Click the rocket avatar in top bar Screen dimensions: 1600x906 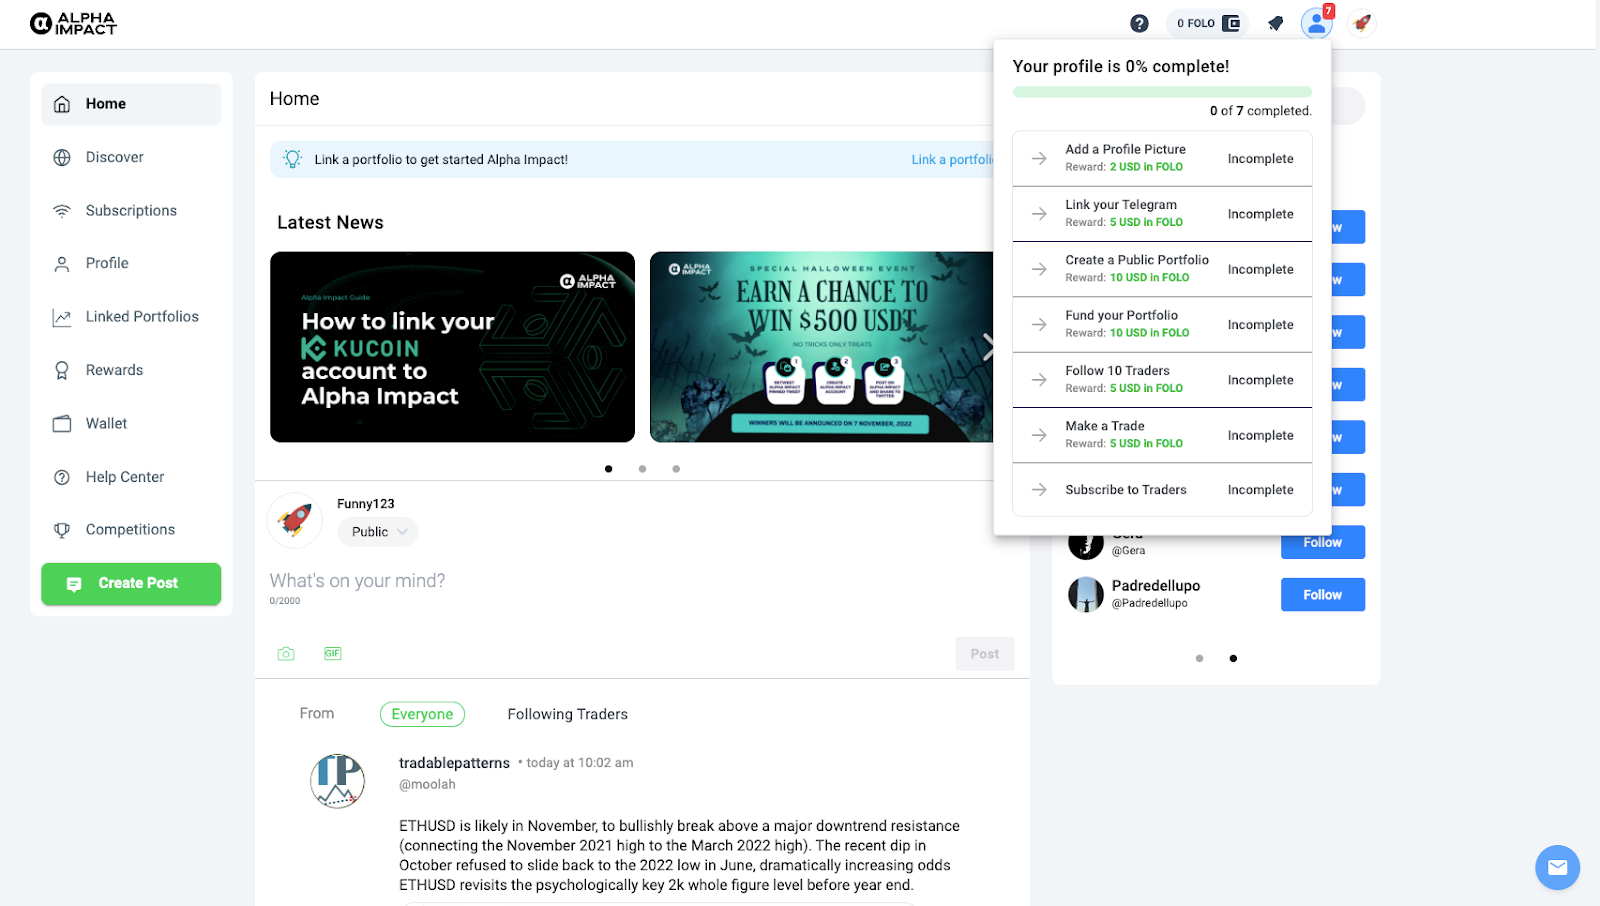1361,23
